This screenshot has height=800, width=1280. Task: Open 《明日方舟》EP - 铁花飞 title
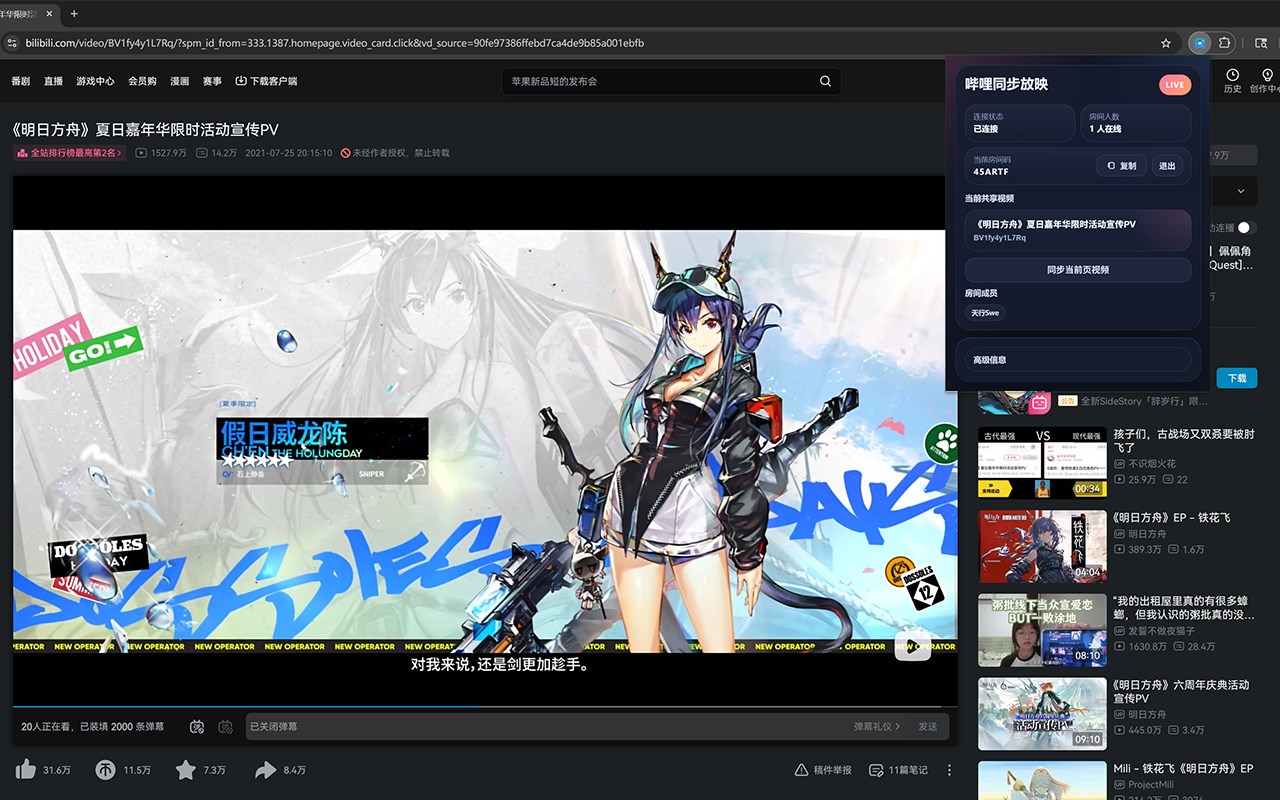(x=1171, y=518)
